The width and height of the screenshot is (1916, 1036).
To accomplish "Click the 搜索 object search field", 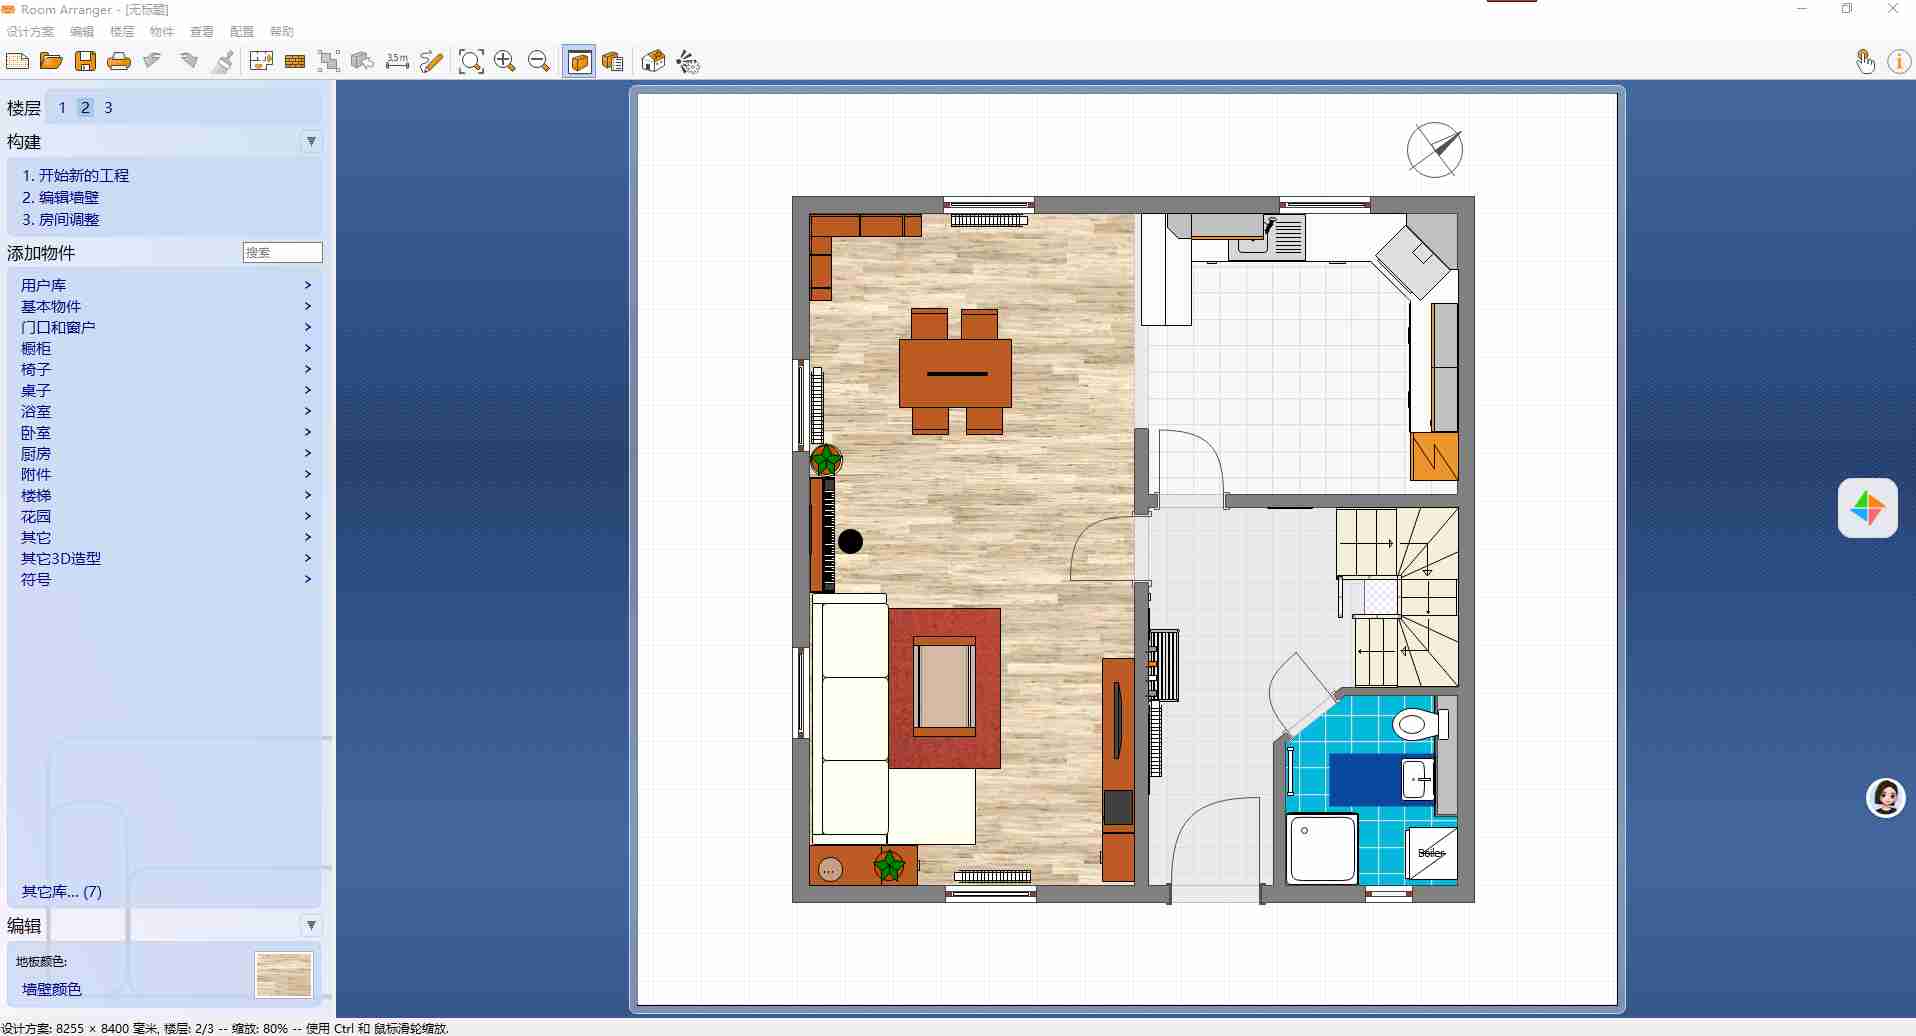I will coord(283,252).
